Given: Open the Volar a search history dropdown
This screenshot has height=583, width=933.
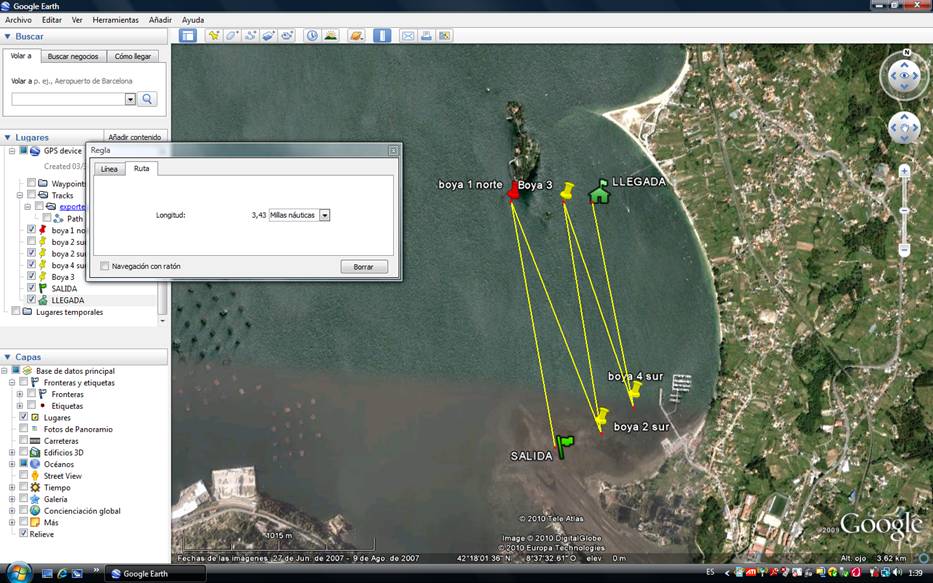Looking at the screenshot, I should (130, 99).
